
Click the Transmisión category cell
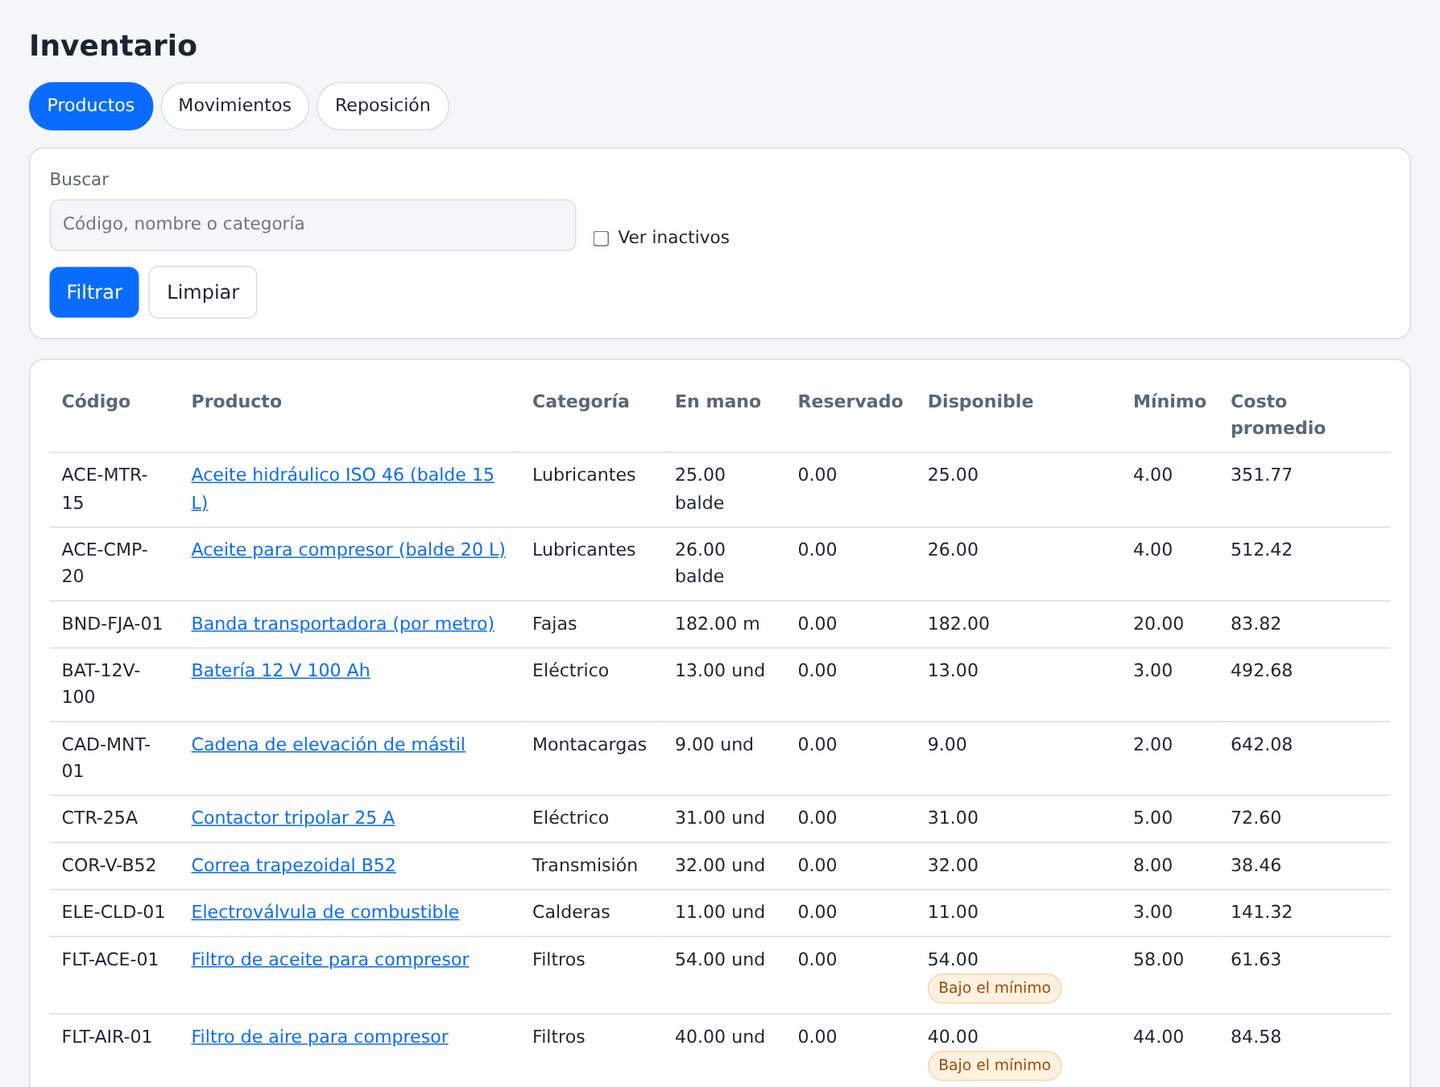(585, 865)
